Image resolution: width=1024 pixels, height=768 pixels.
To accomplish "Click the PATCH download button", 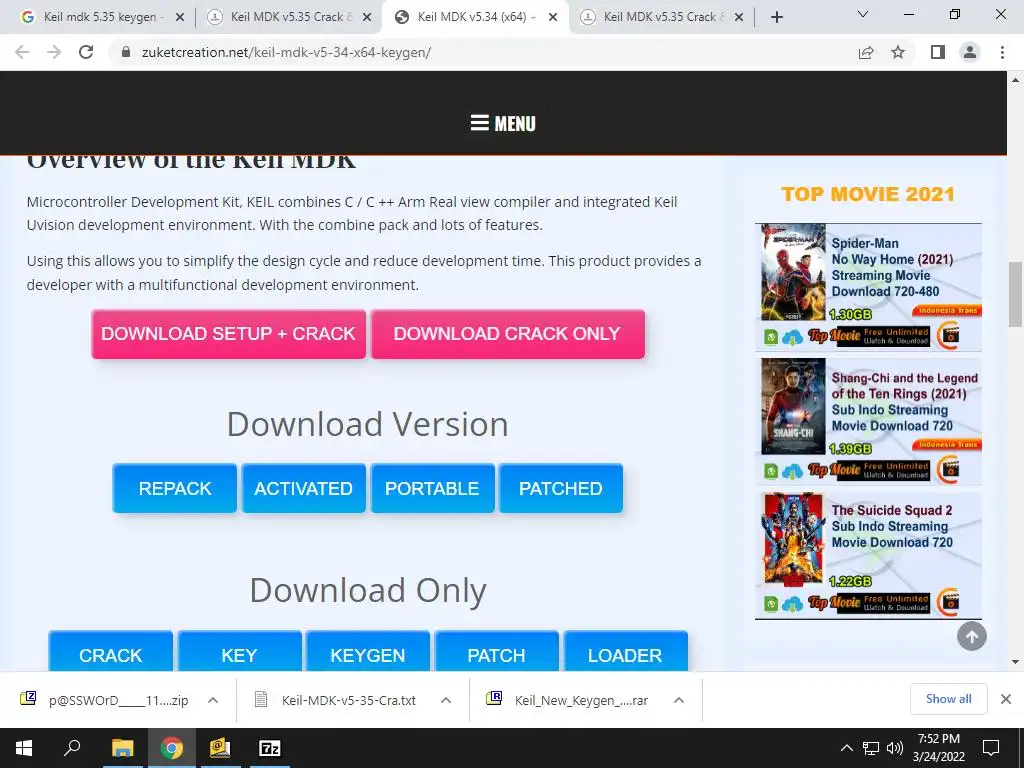I will [497, 651].
